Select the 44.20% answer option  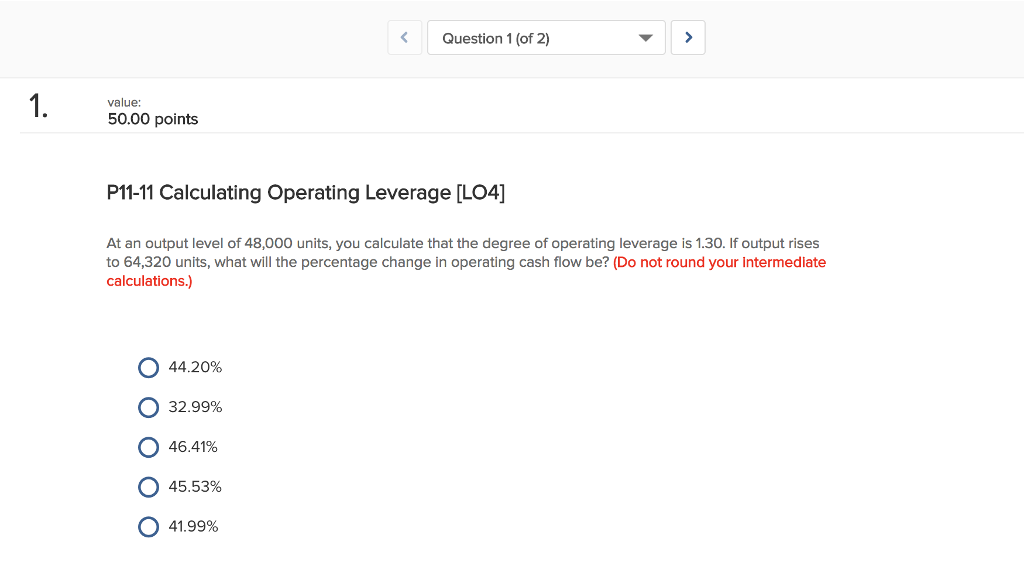149,367
